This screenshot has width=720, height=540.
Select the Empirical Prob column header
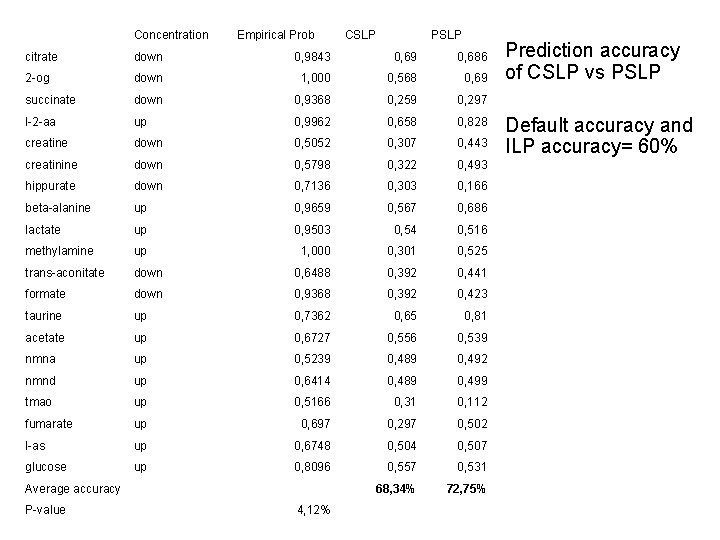coord(276,35)
